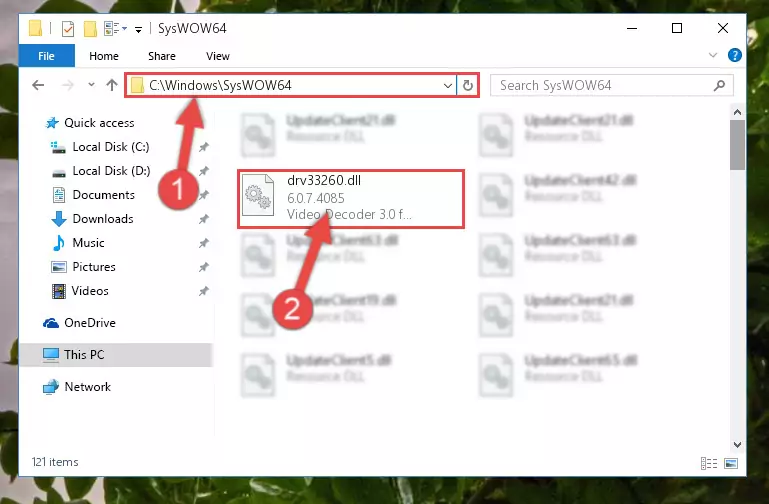Click the version text 6.0.7.4085

click(316, 198)
